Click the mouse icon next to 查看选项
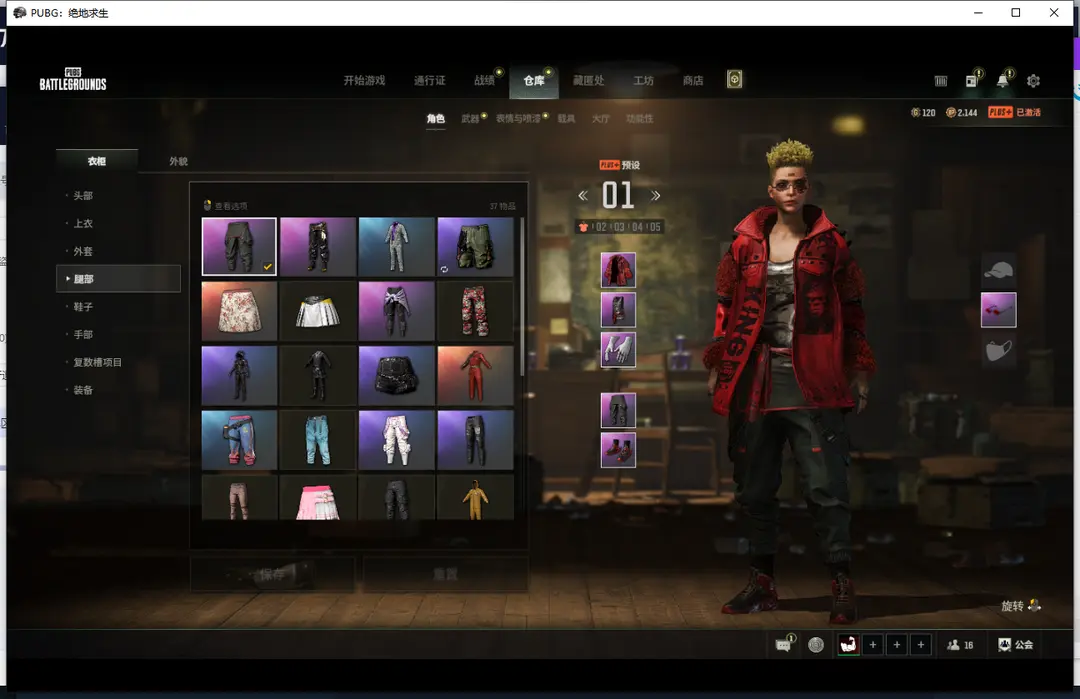This screenshot has height=699, width=1080. 207,205
